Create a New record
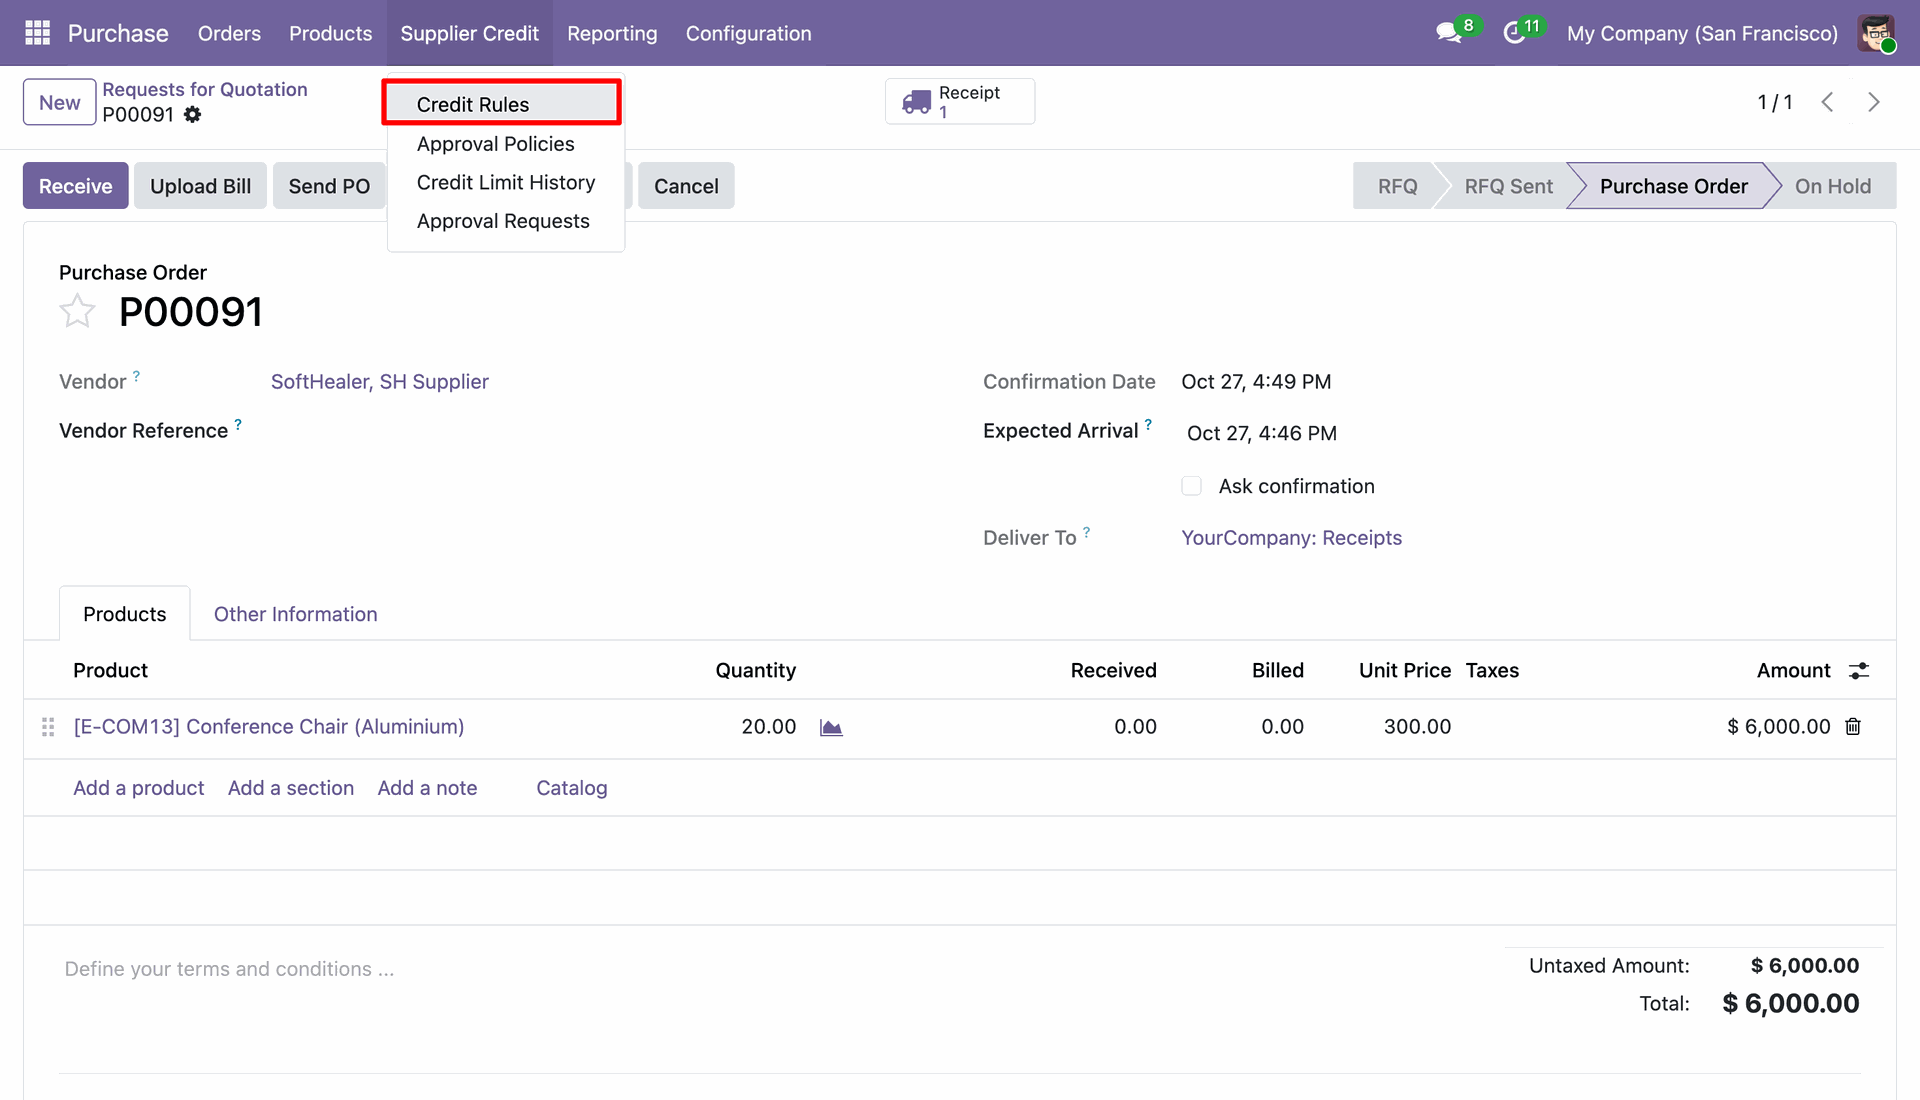The image size is (1920, 1100). click(x=59, y=102)
